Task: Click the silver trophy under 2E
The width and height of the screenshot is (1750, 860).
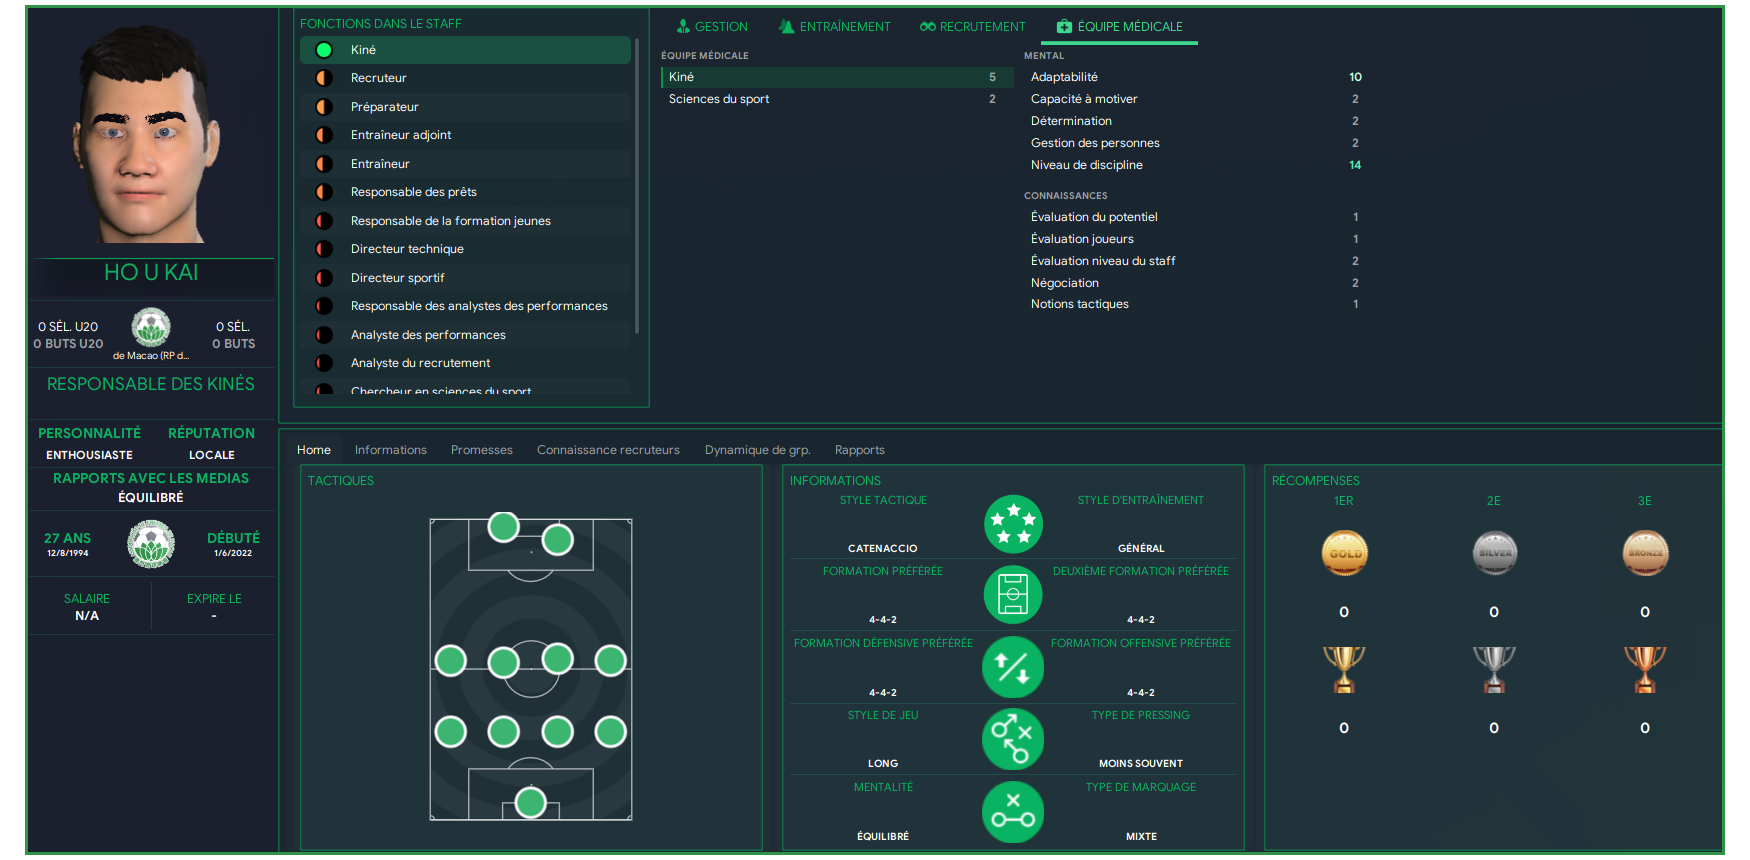Action: coord(1495,669)
